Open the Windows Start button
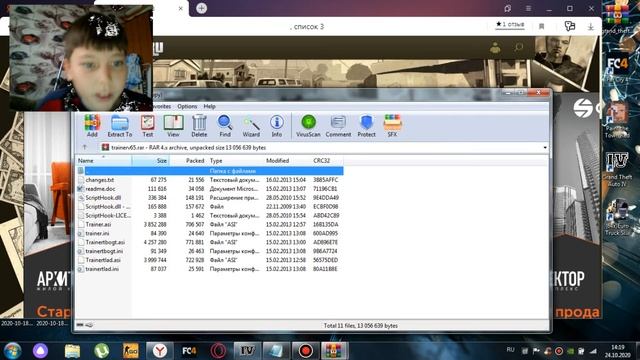The image size is (640, 360). tap(12, 351)
